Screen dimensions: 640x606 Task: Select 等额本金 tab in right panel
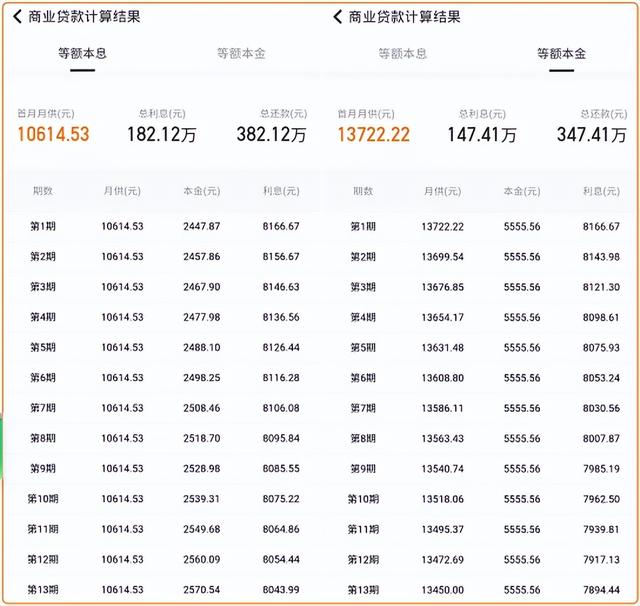click(561, 53)
